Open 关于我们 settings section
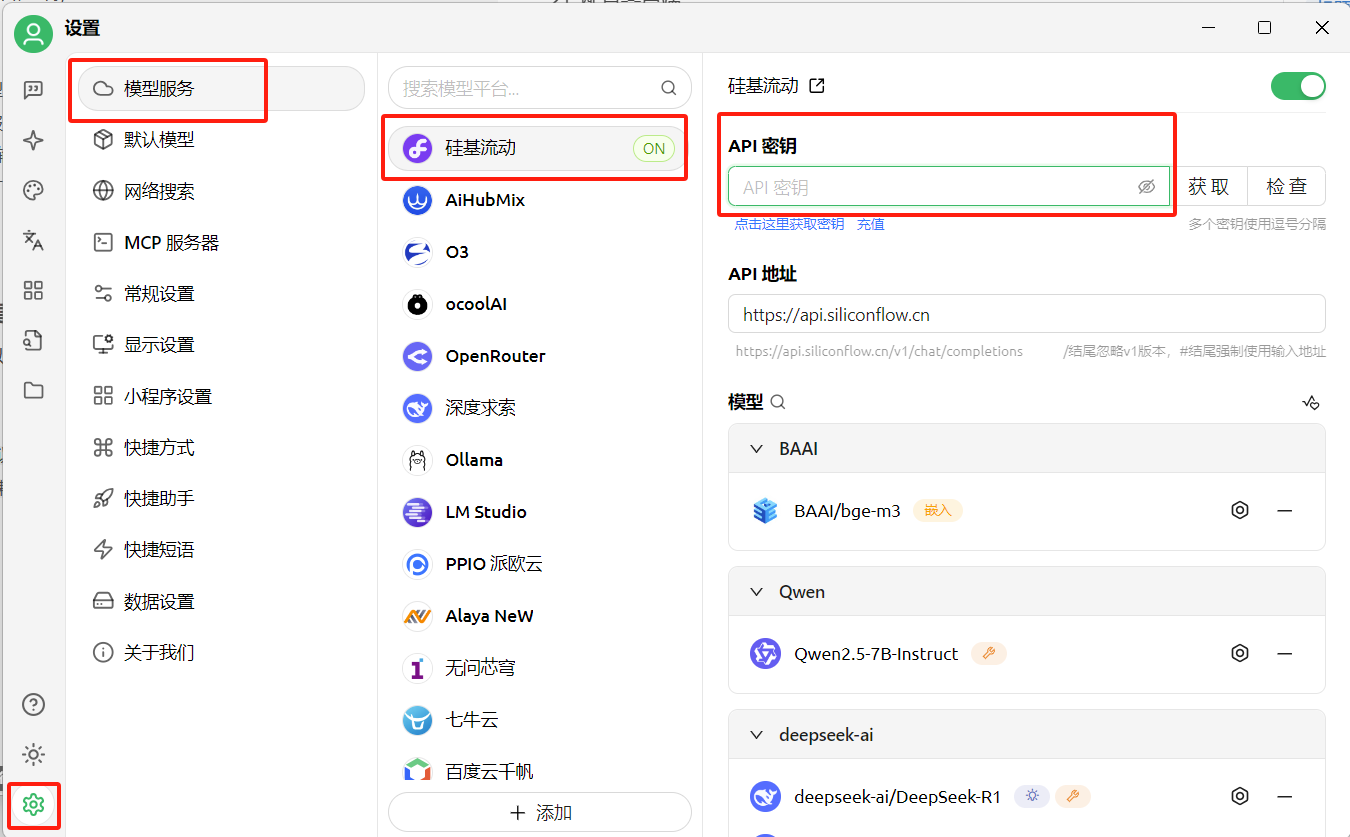 pos(221,652)
